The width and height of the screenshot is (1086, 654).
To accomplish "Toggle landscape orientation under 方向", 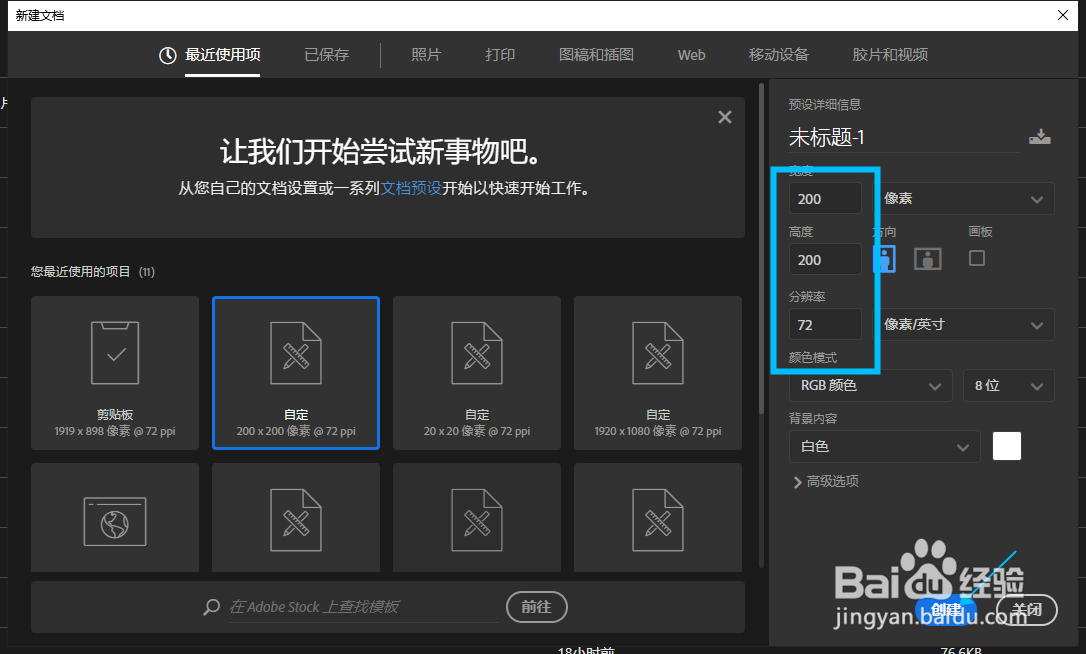I will point(927,258).
